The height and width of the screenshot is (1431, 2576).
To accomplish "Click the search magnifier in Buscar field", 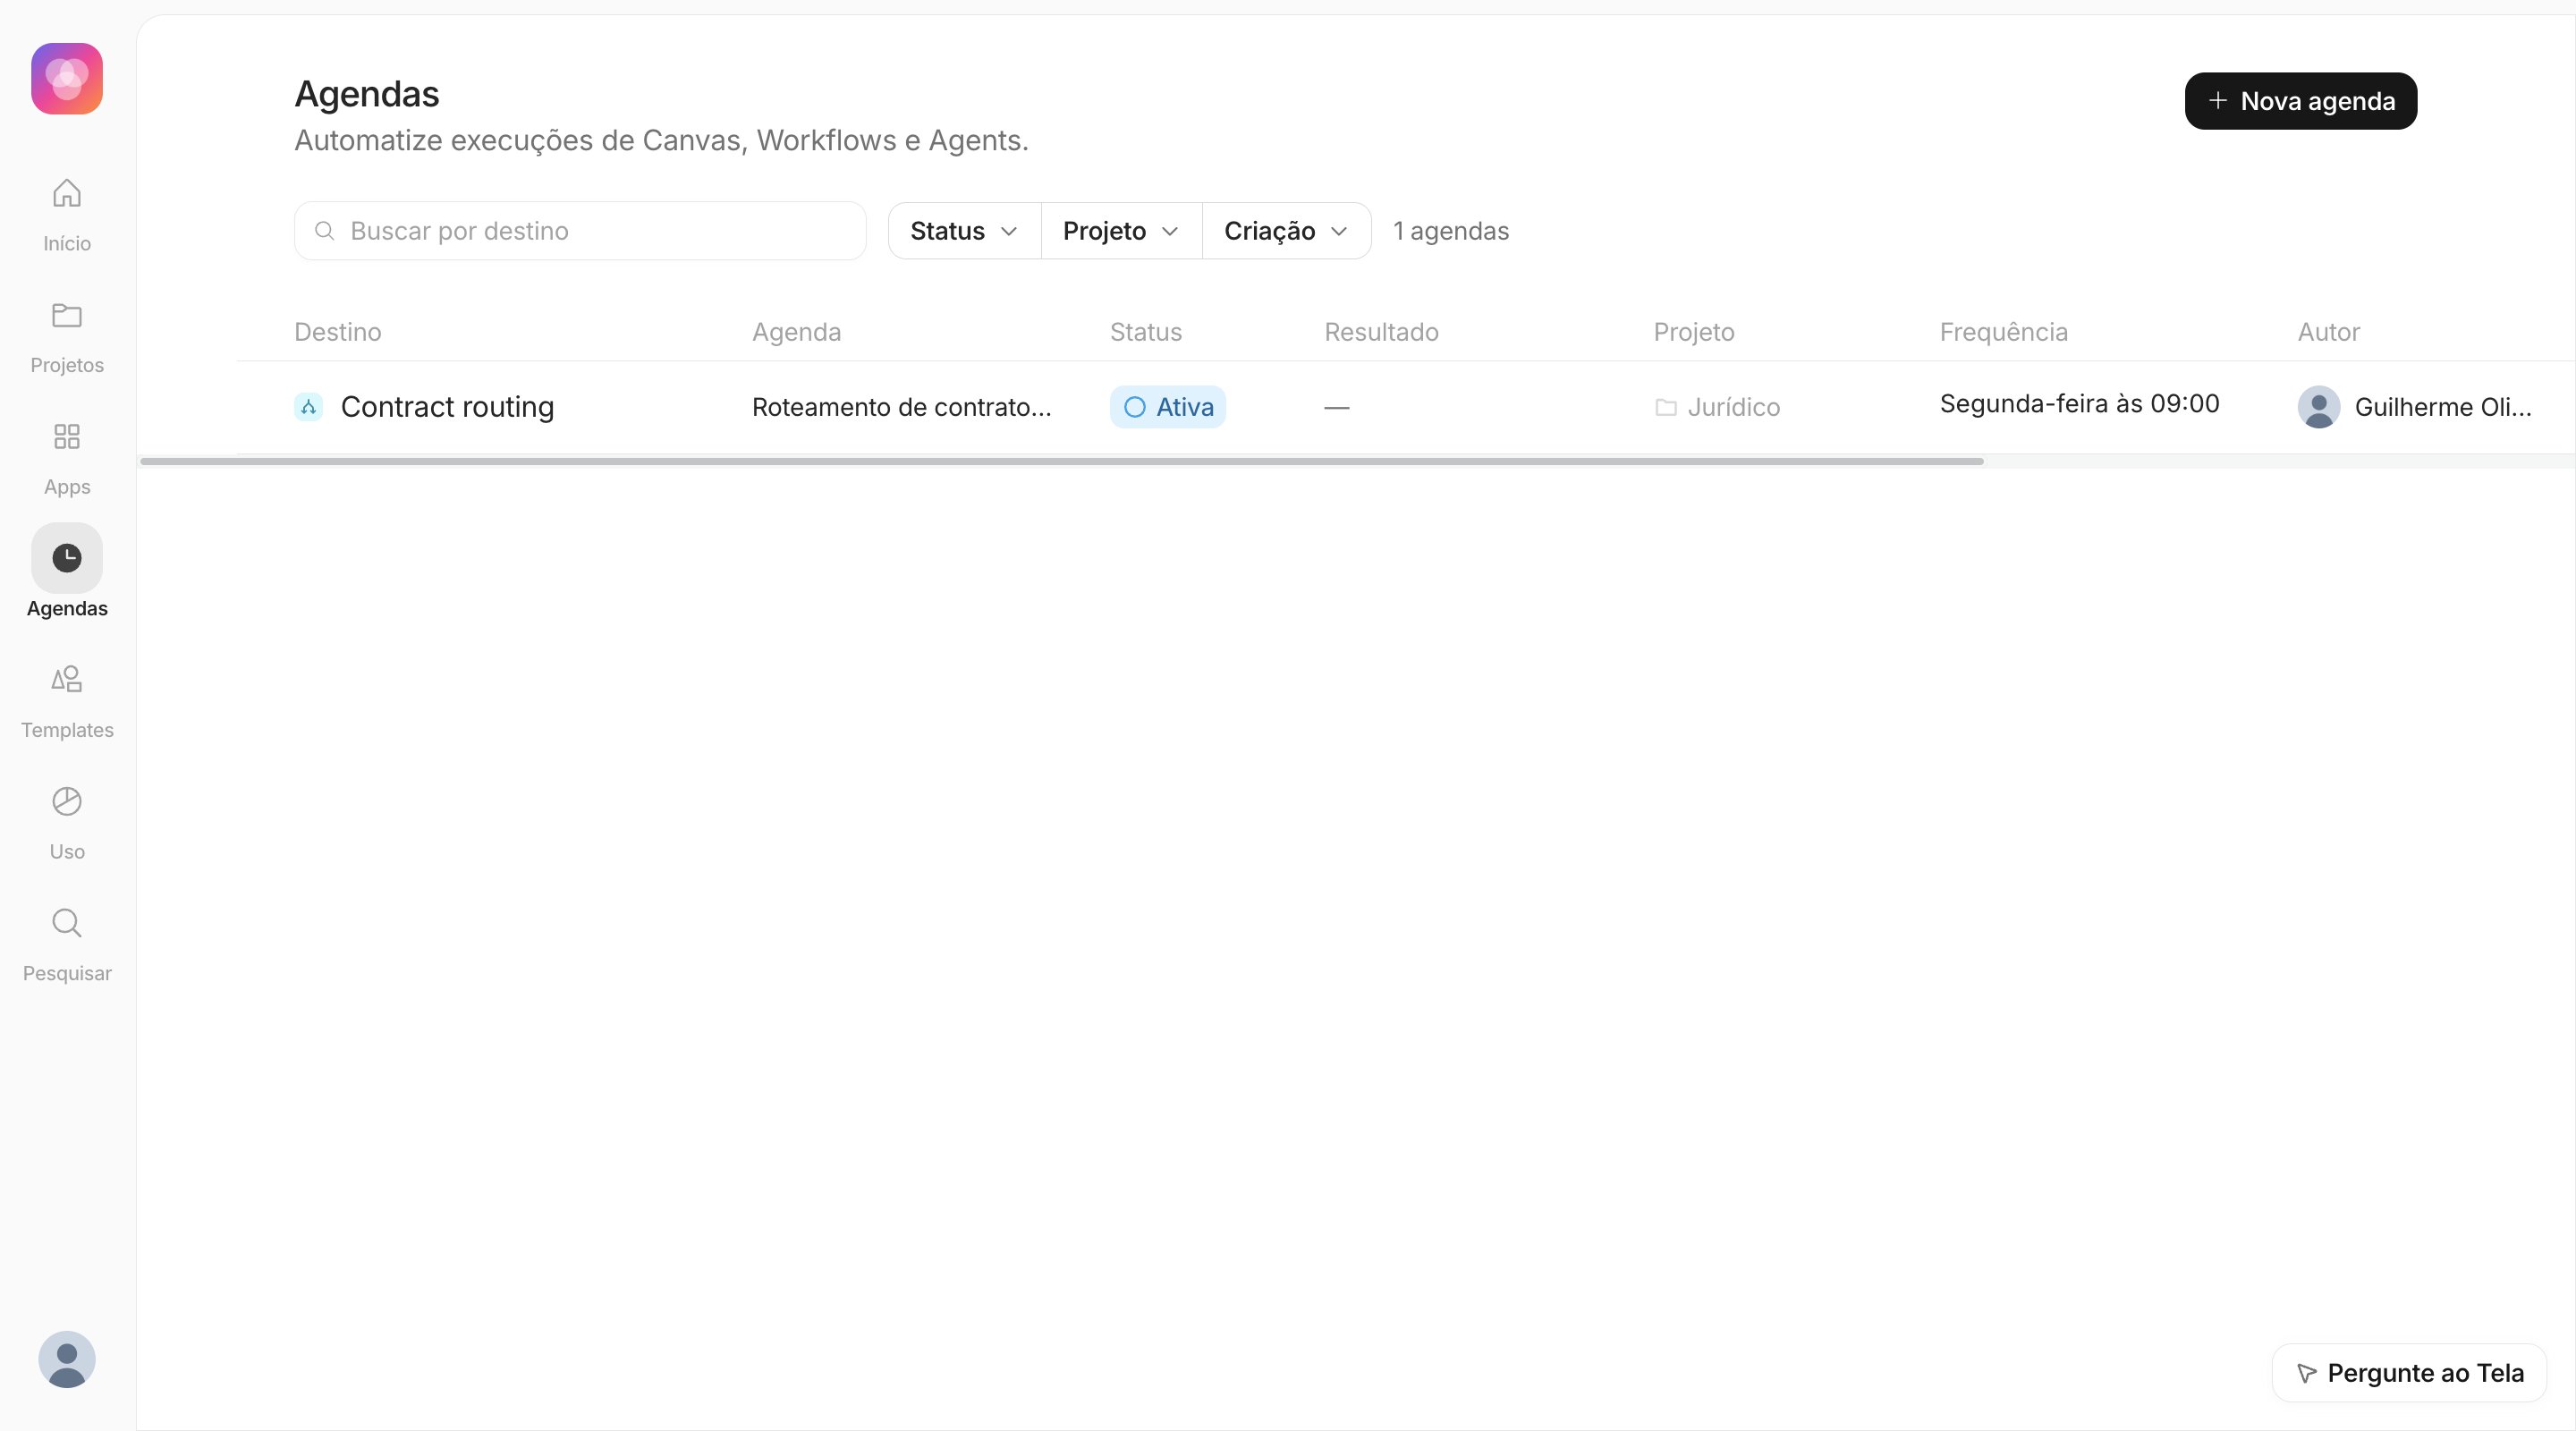I will 324,231.
